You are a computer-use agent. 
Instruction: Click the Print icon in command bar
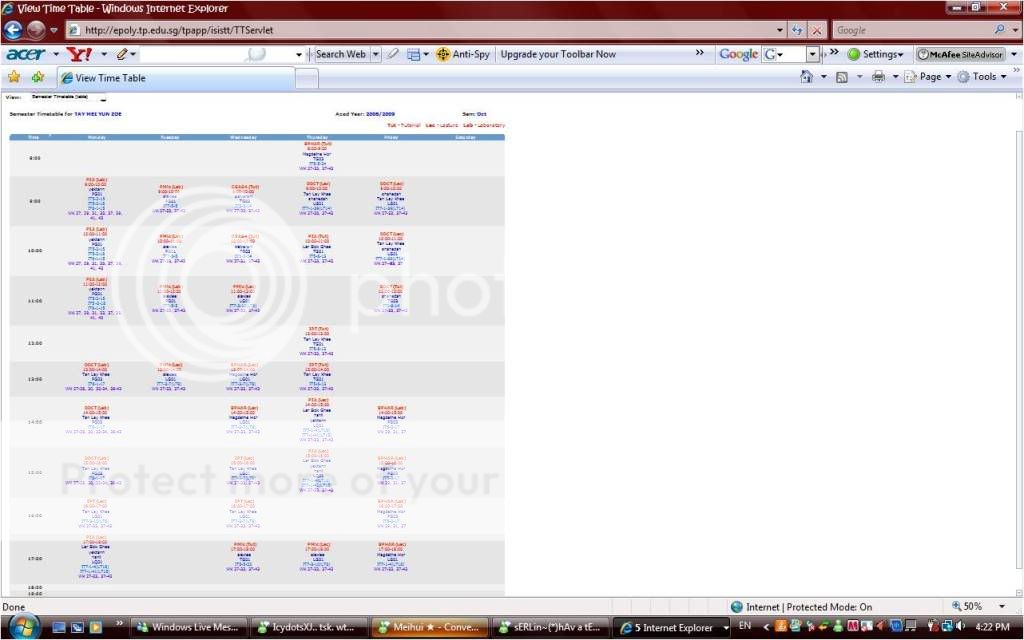click(878, 77)
